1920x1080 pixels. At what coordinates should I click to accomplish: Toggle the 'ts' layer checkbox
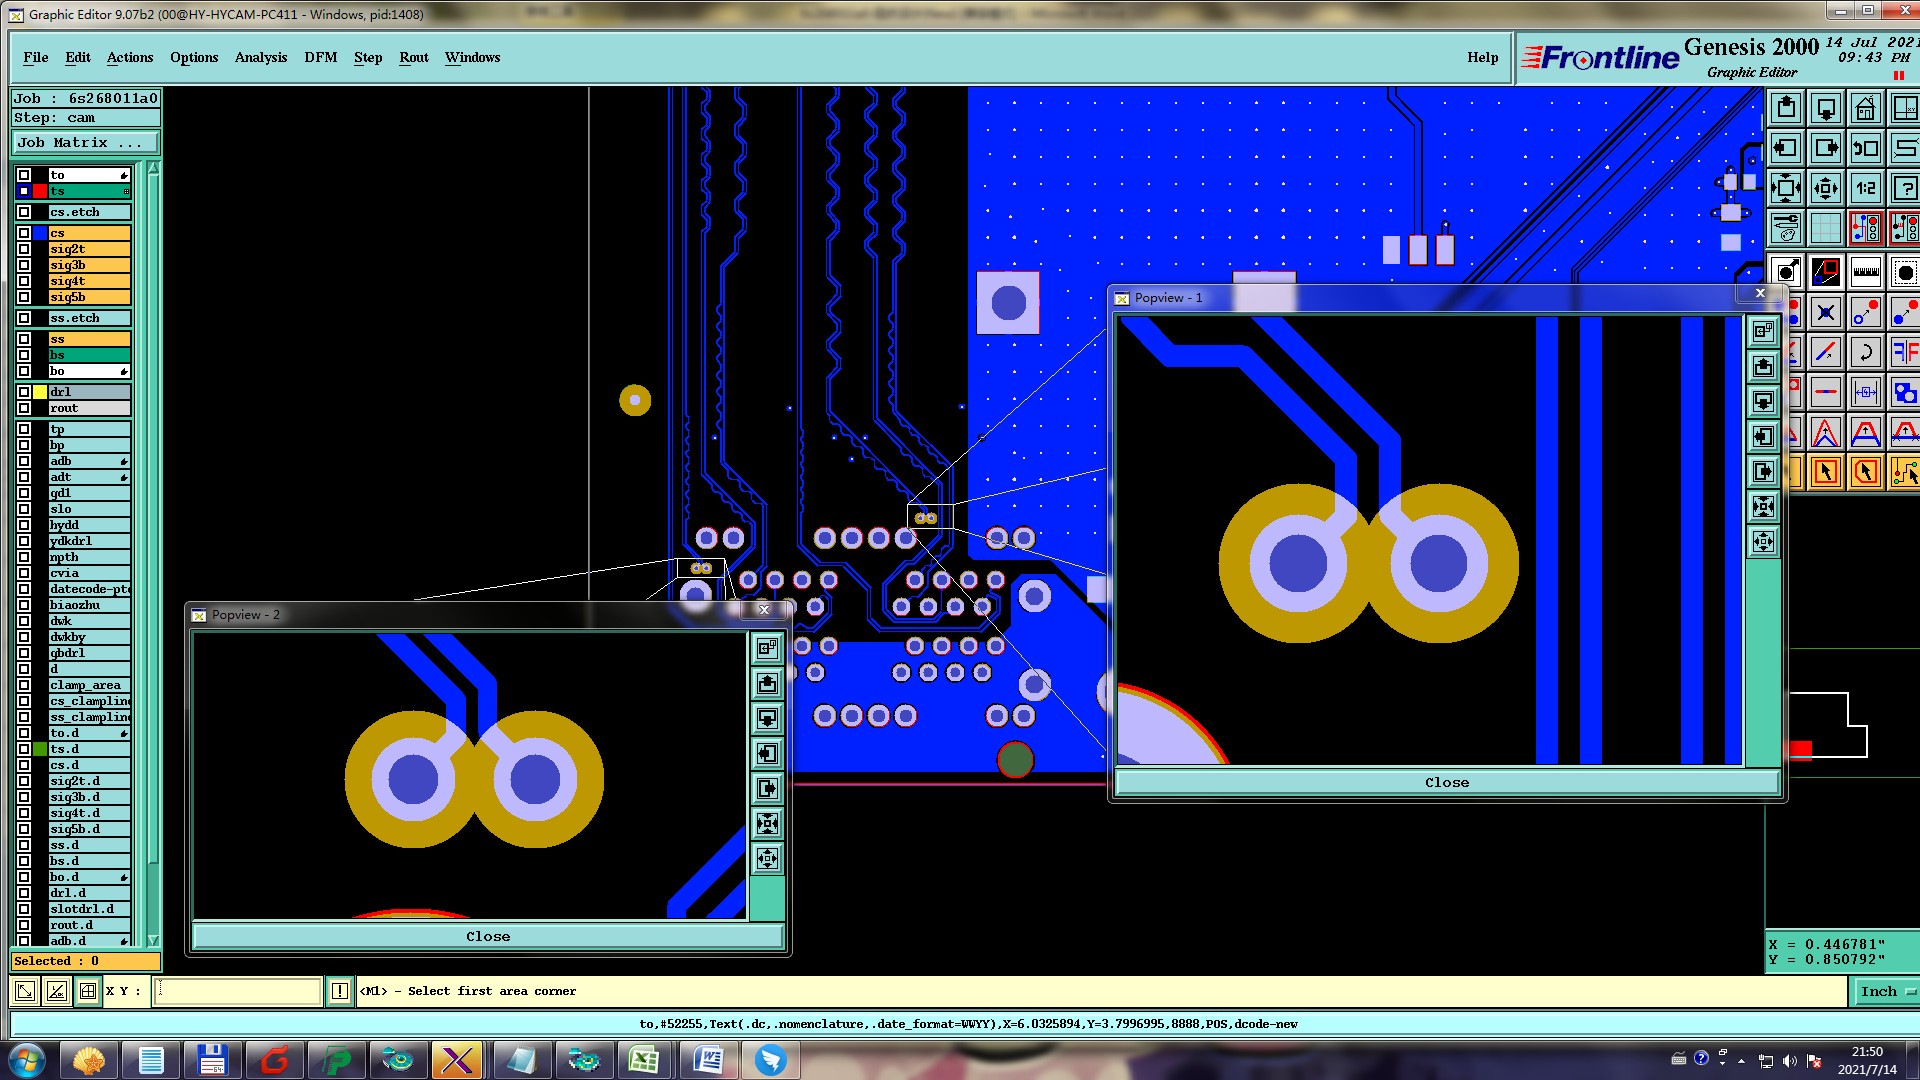(24, 191)
